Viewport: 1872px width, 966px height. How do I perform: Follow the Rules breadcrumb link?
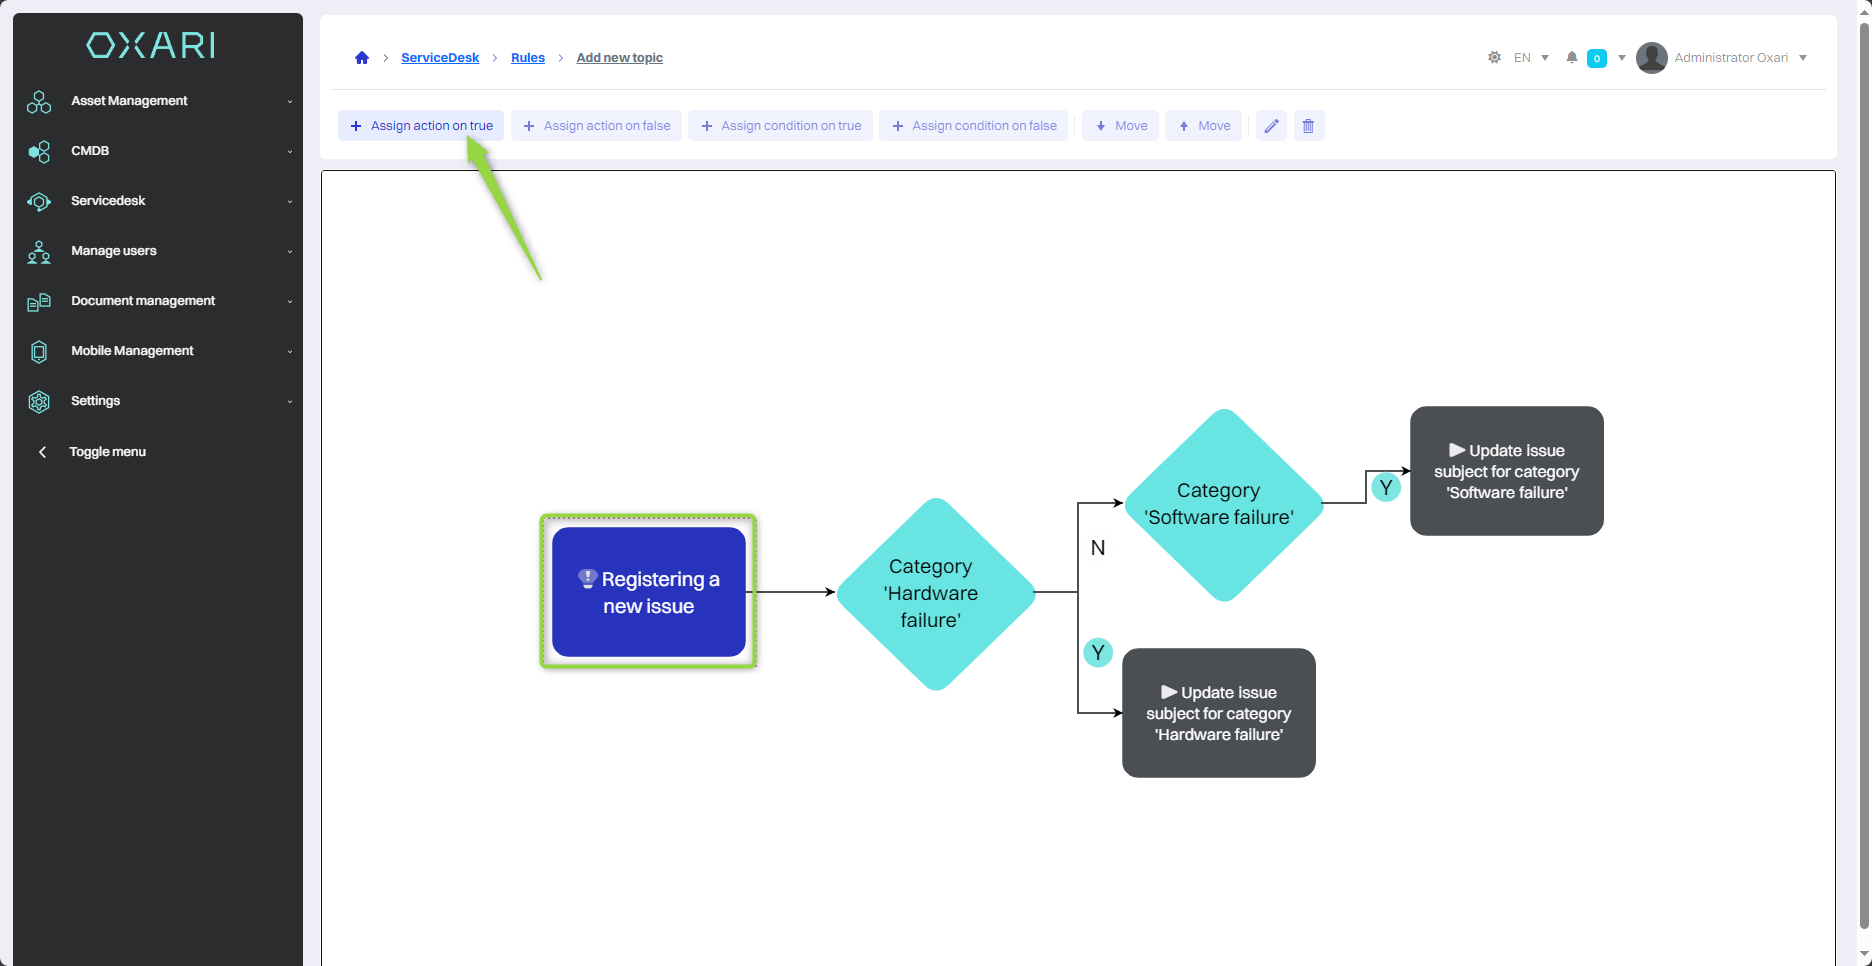click(527, 58)
